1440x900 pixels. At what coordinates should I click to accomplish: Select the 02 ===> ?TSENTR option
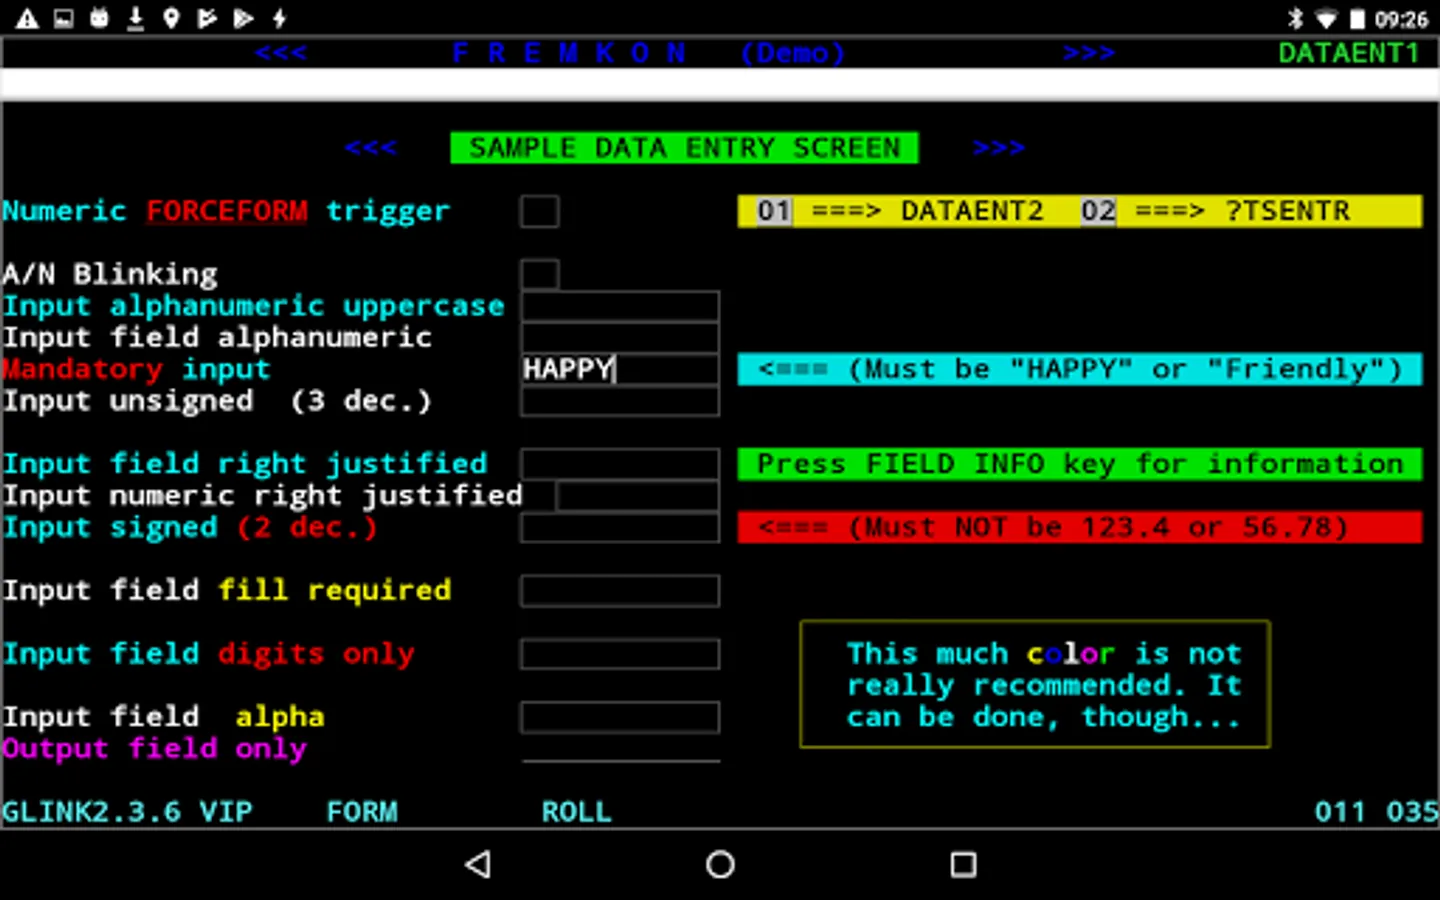1215,211
